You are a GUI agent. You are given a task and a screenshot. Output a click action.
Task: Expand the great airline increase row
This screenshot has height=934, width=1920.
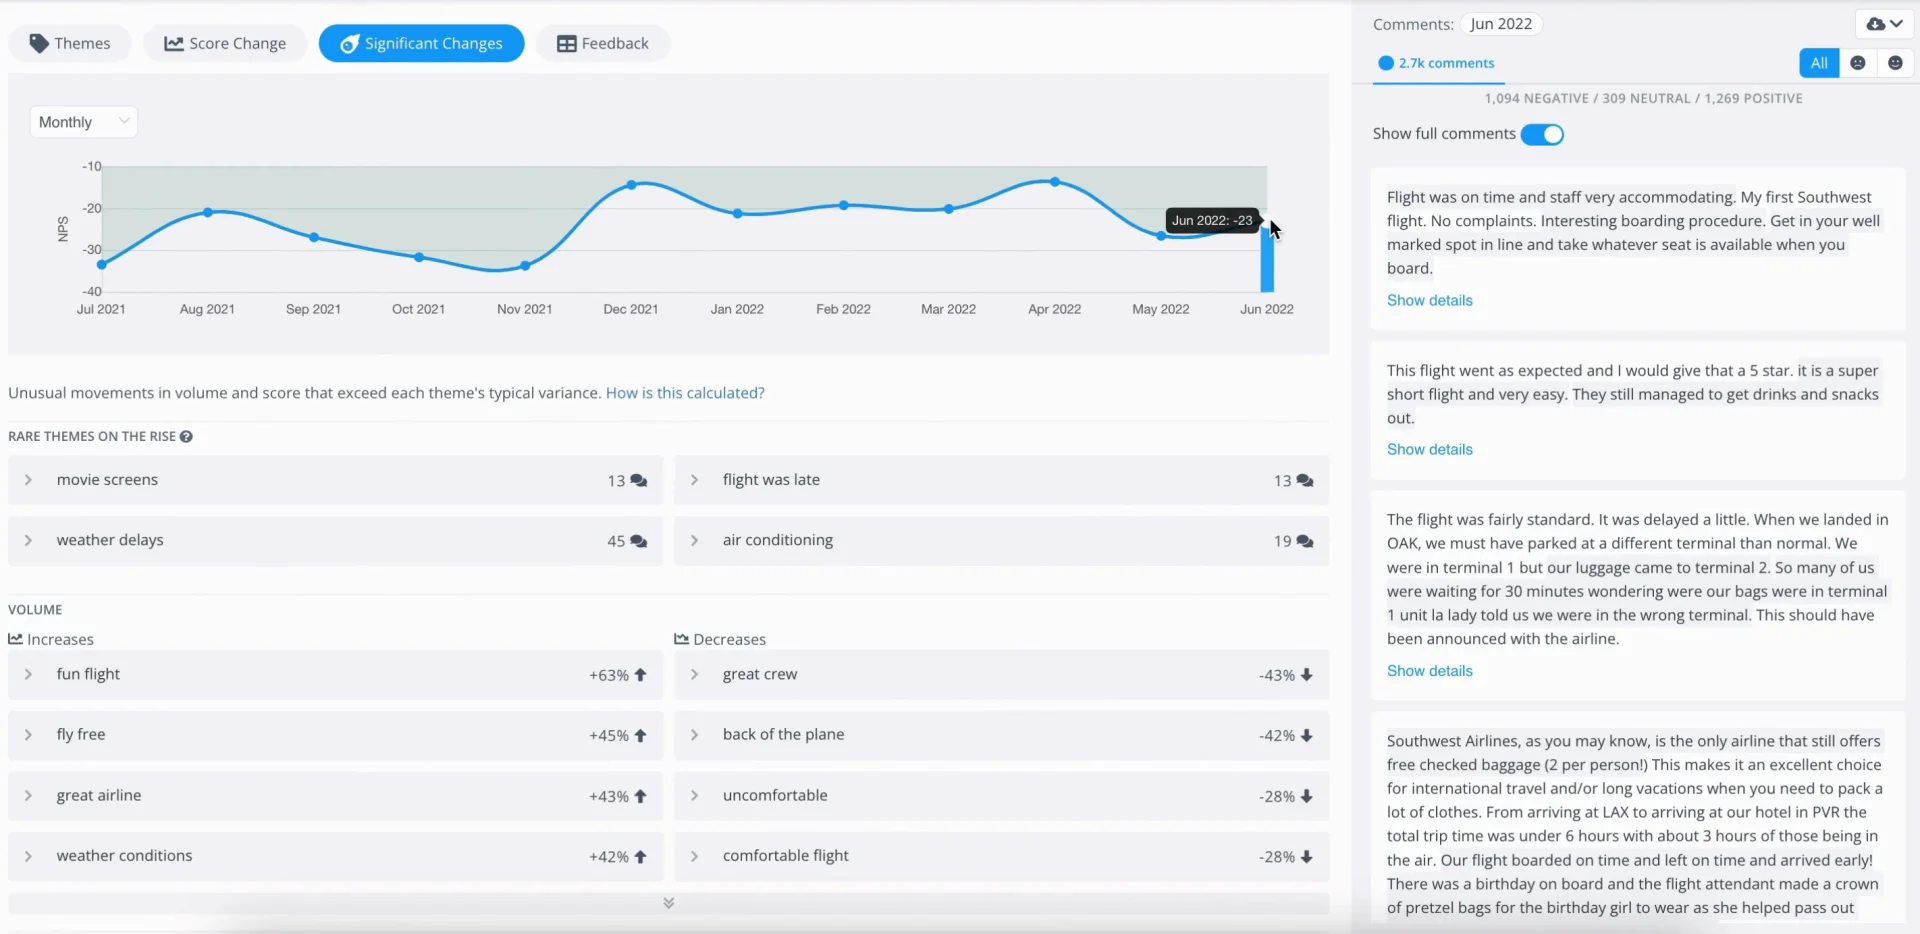[335, 796]
